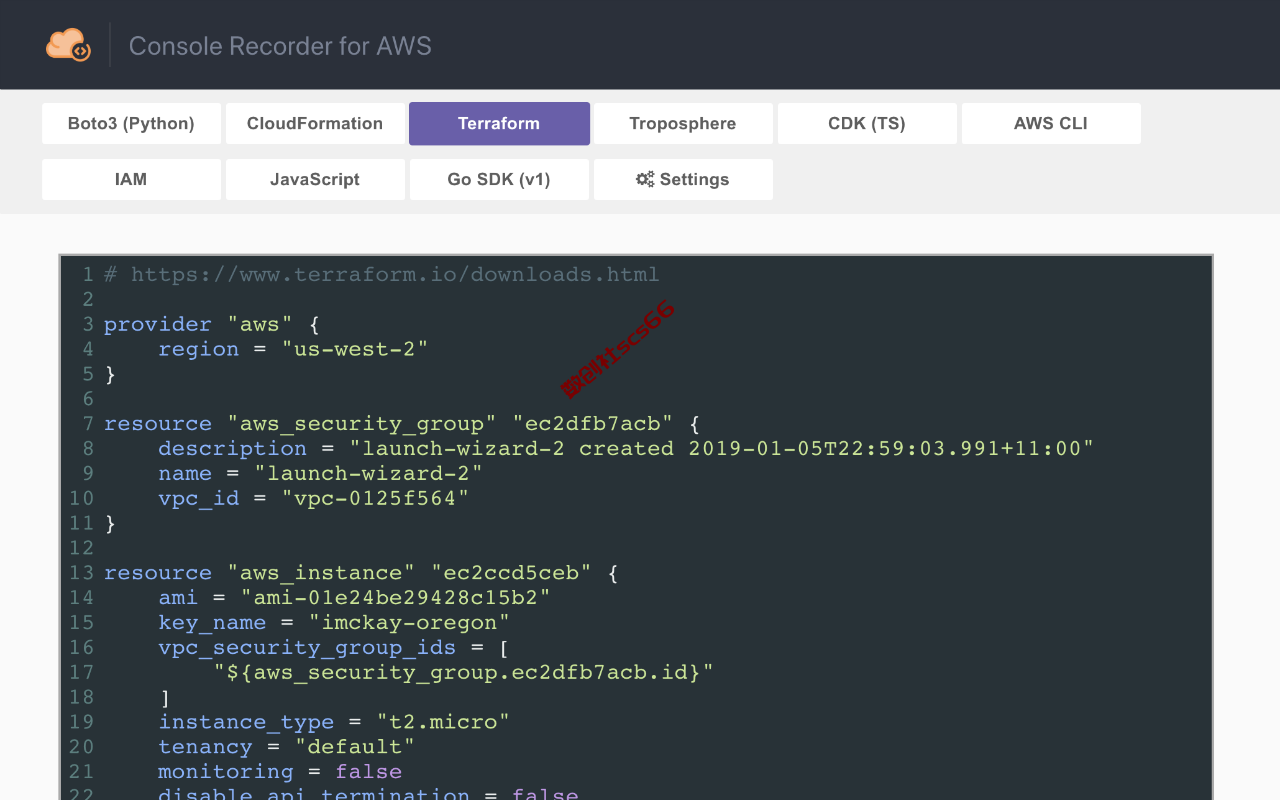The image size is (1280, 800).
Task: Click the aws_security_group.ec2dfb7acb.id reference
Action: (464, 672)
